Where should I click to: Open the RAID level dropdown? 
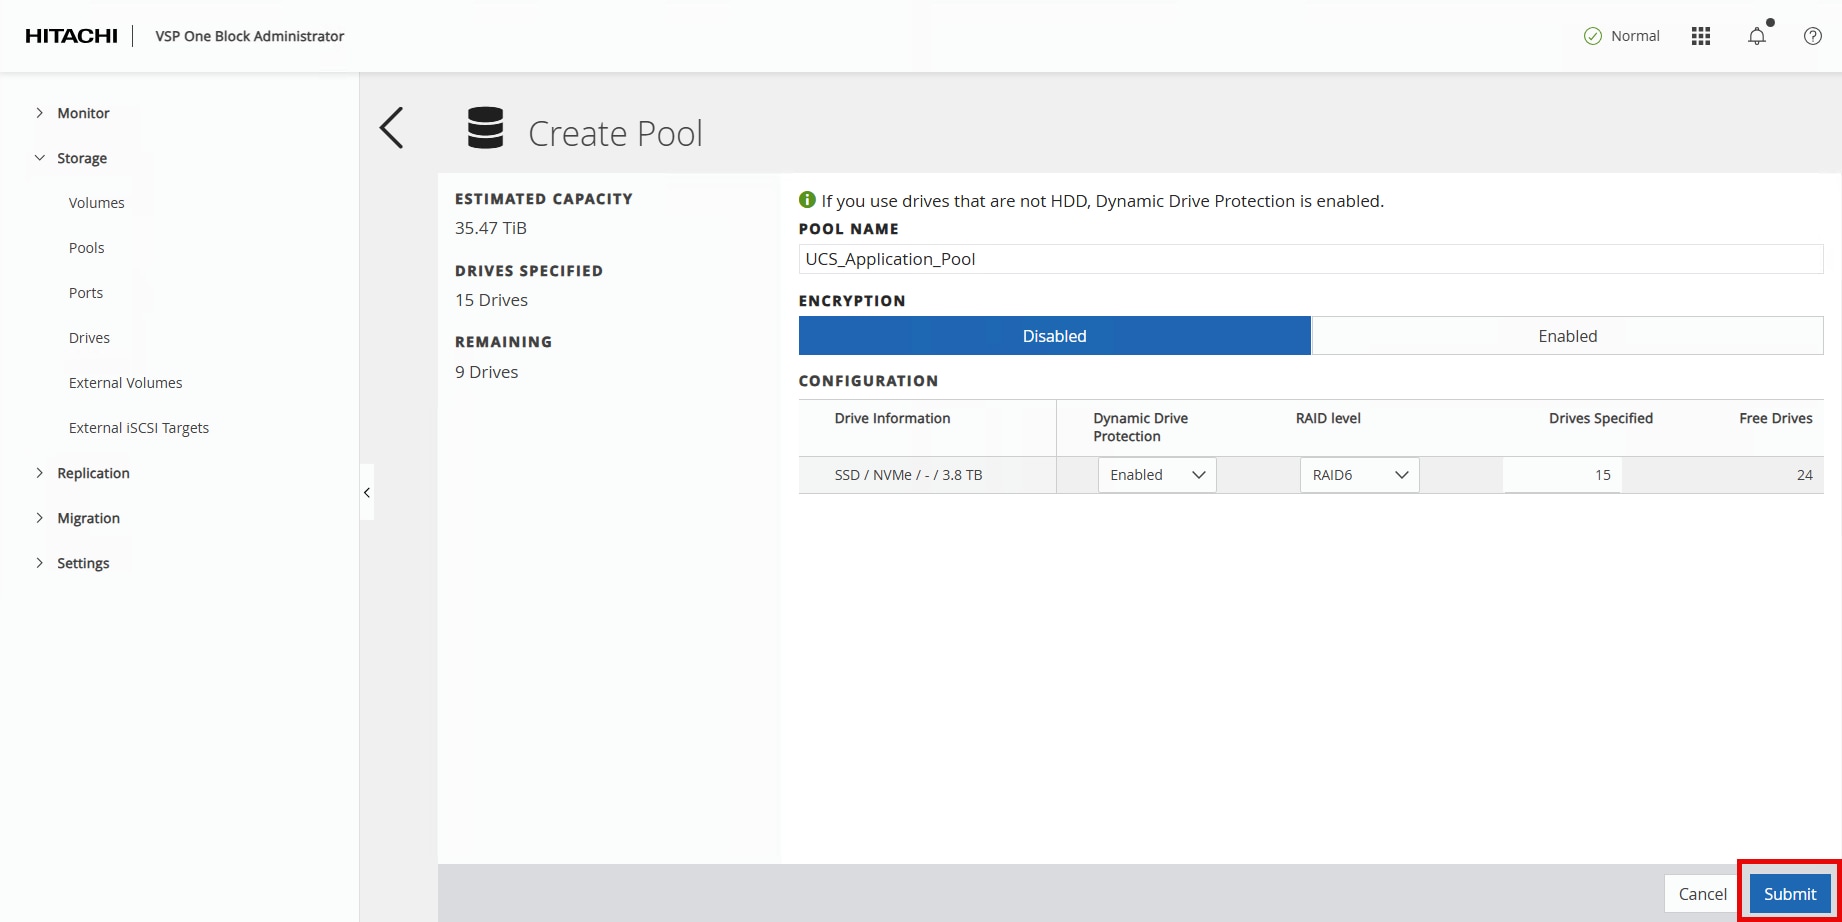[x=1359, y=475]
